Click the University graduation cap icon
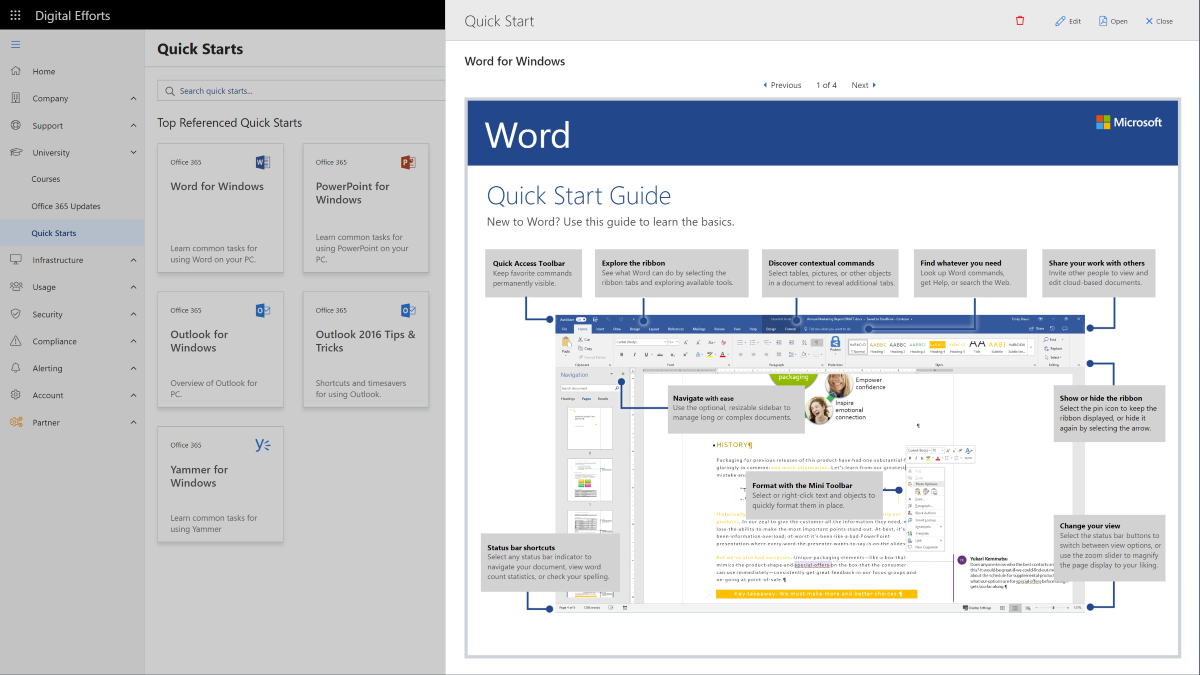This screenshot has width=1200, height=675. tap(15, 153)
